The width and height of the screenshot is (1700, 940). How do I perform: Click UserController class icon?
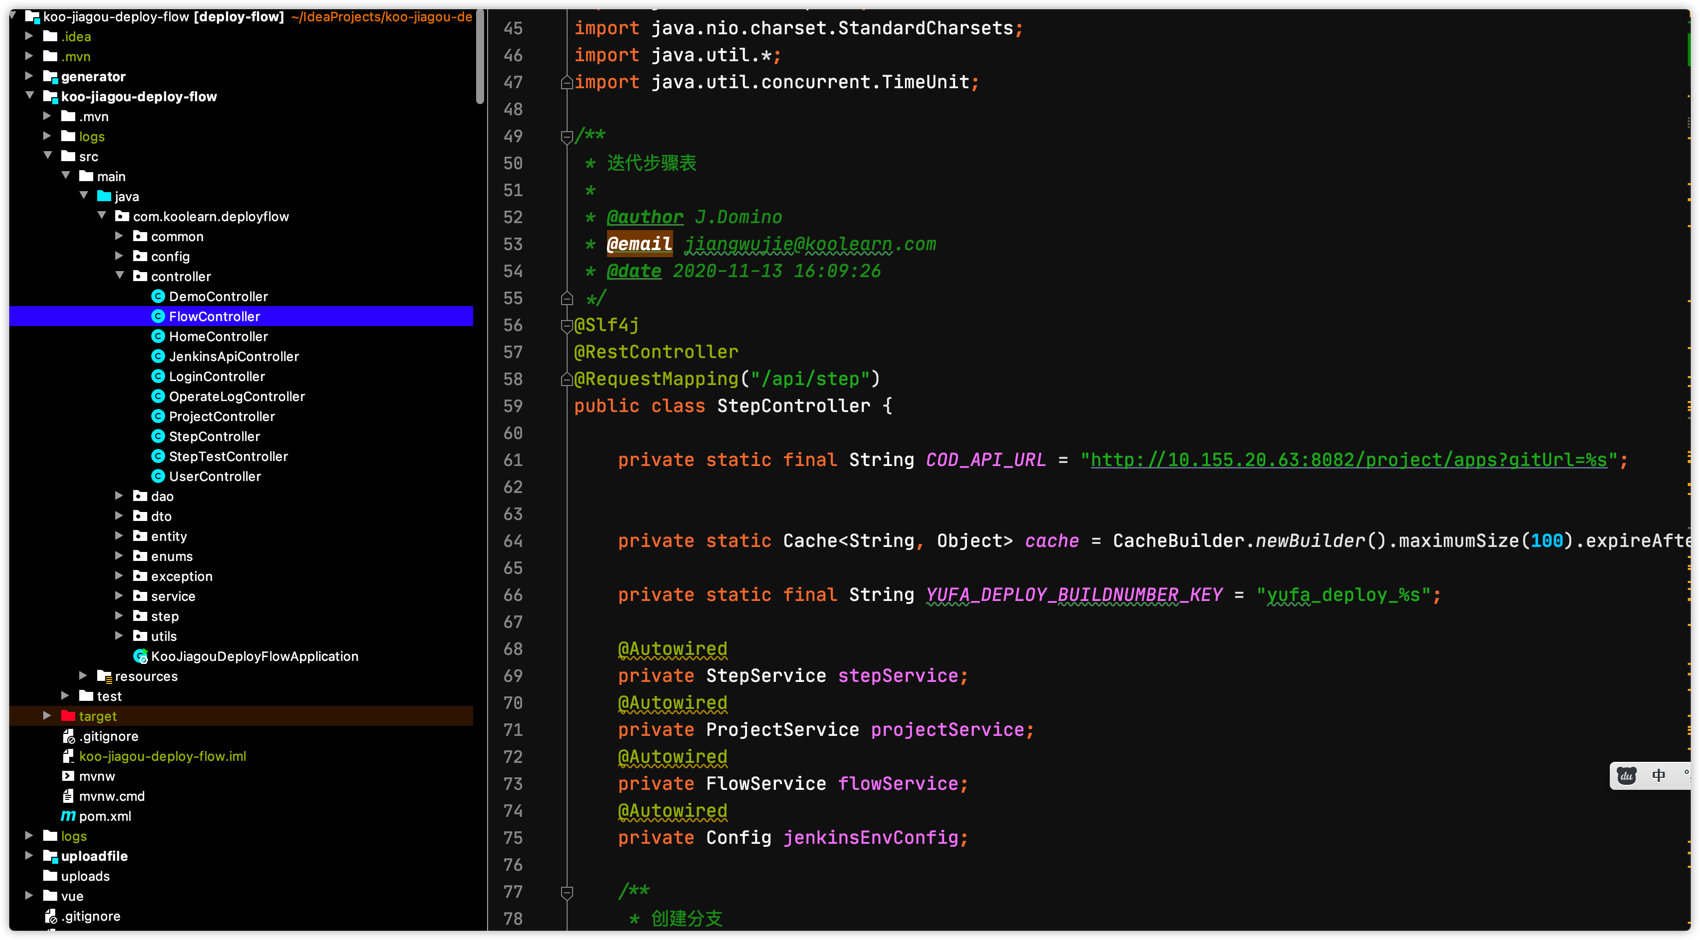(x=158, y=476)
